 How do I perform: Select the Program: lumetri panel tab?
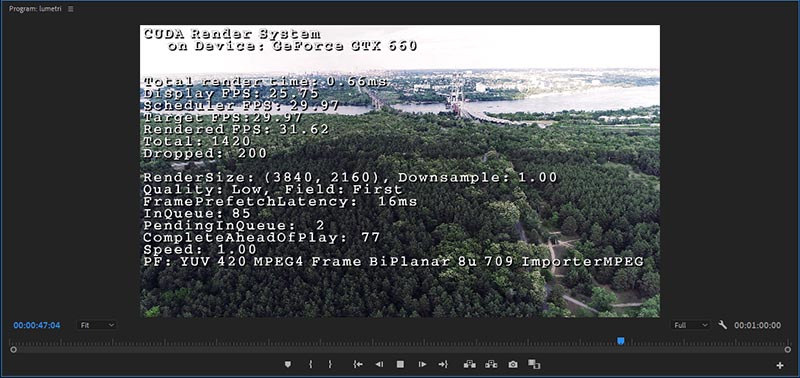pyautogui.click(x=35, y=9)
